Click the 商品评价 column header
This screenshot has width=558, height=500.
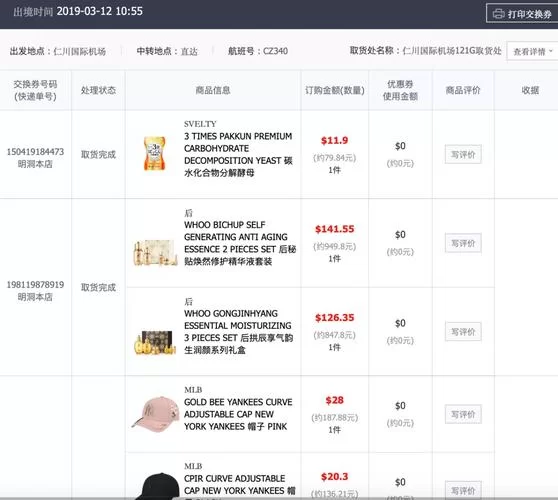463,90
